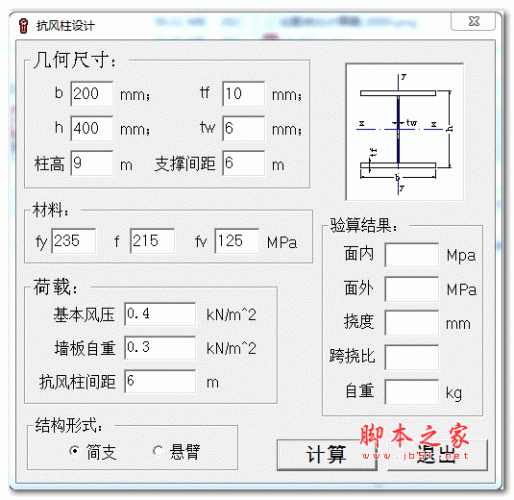Click the 基本风压 label text
This screenshot has width=514, height=500.
click(84, 315)
